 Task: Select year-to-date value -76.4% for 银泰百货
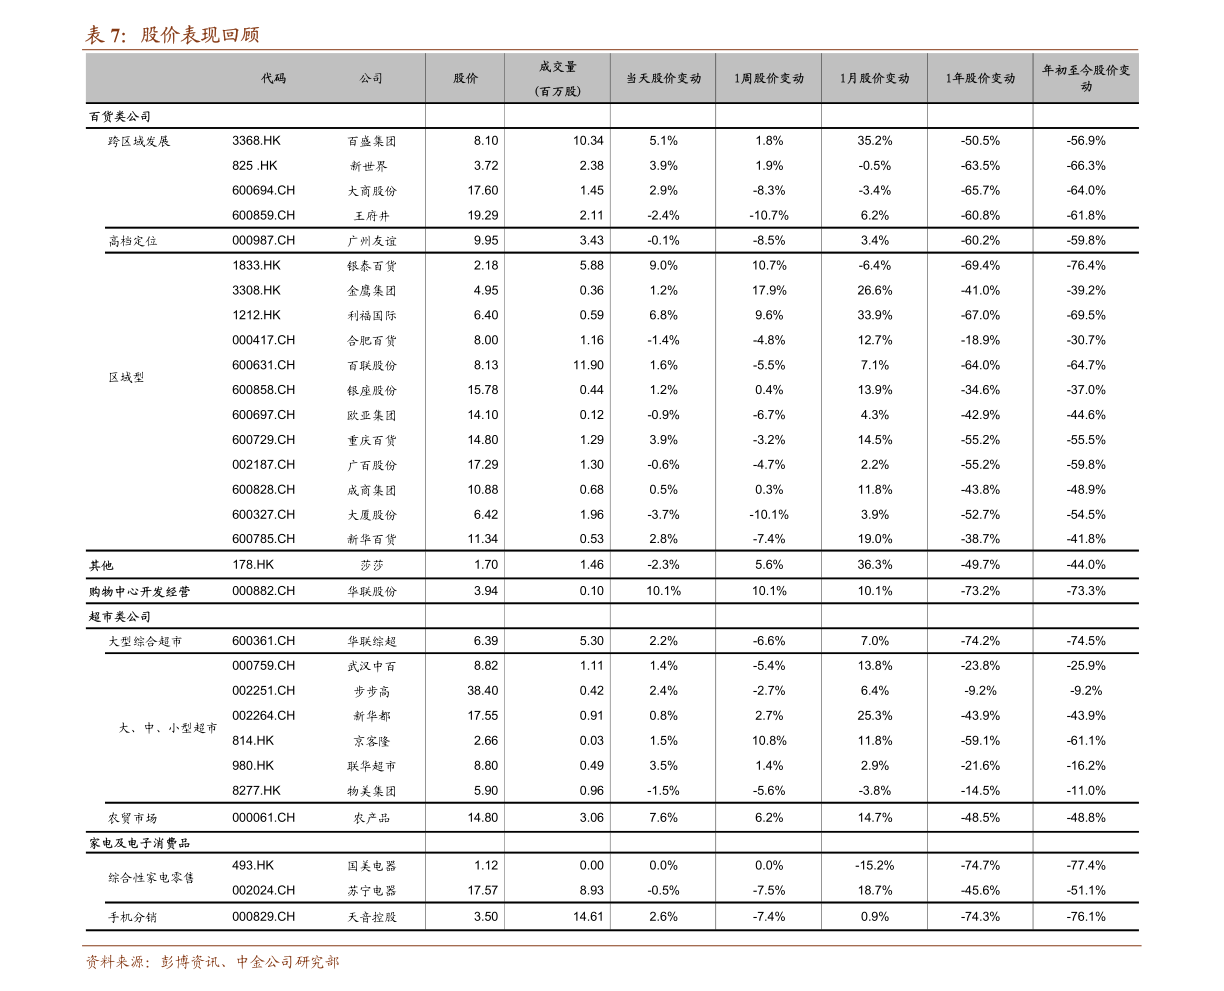click(x=1086, y=266)
